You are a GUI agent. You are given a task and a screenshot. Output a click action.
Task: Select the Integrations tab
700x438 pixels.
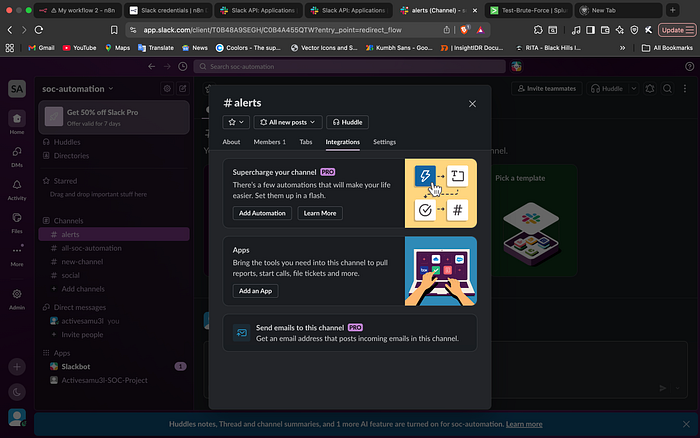(x=342, y=142)
